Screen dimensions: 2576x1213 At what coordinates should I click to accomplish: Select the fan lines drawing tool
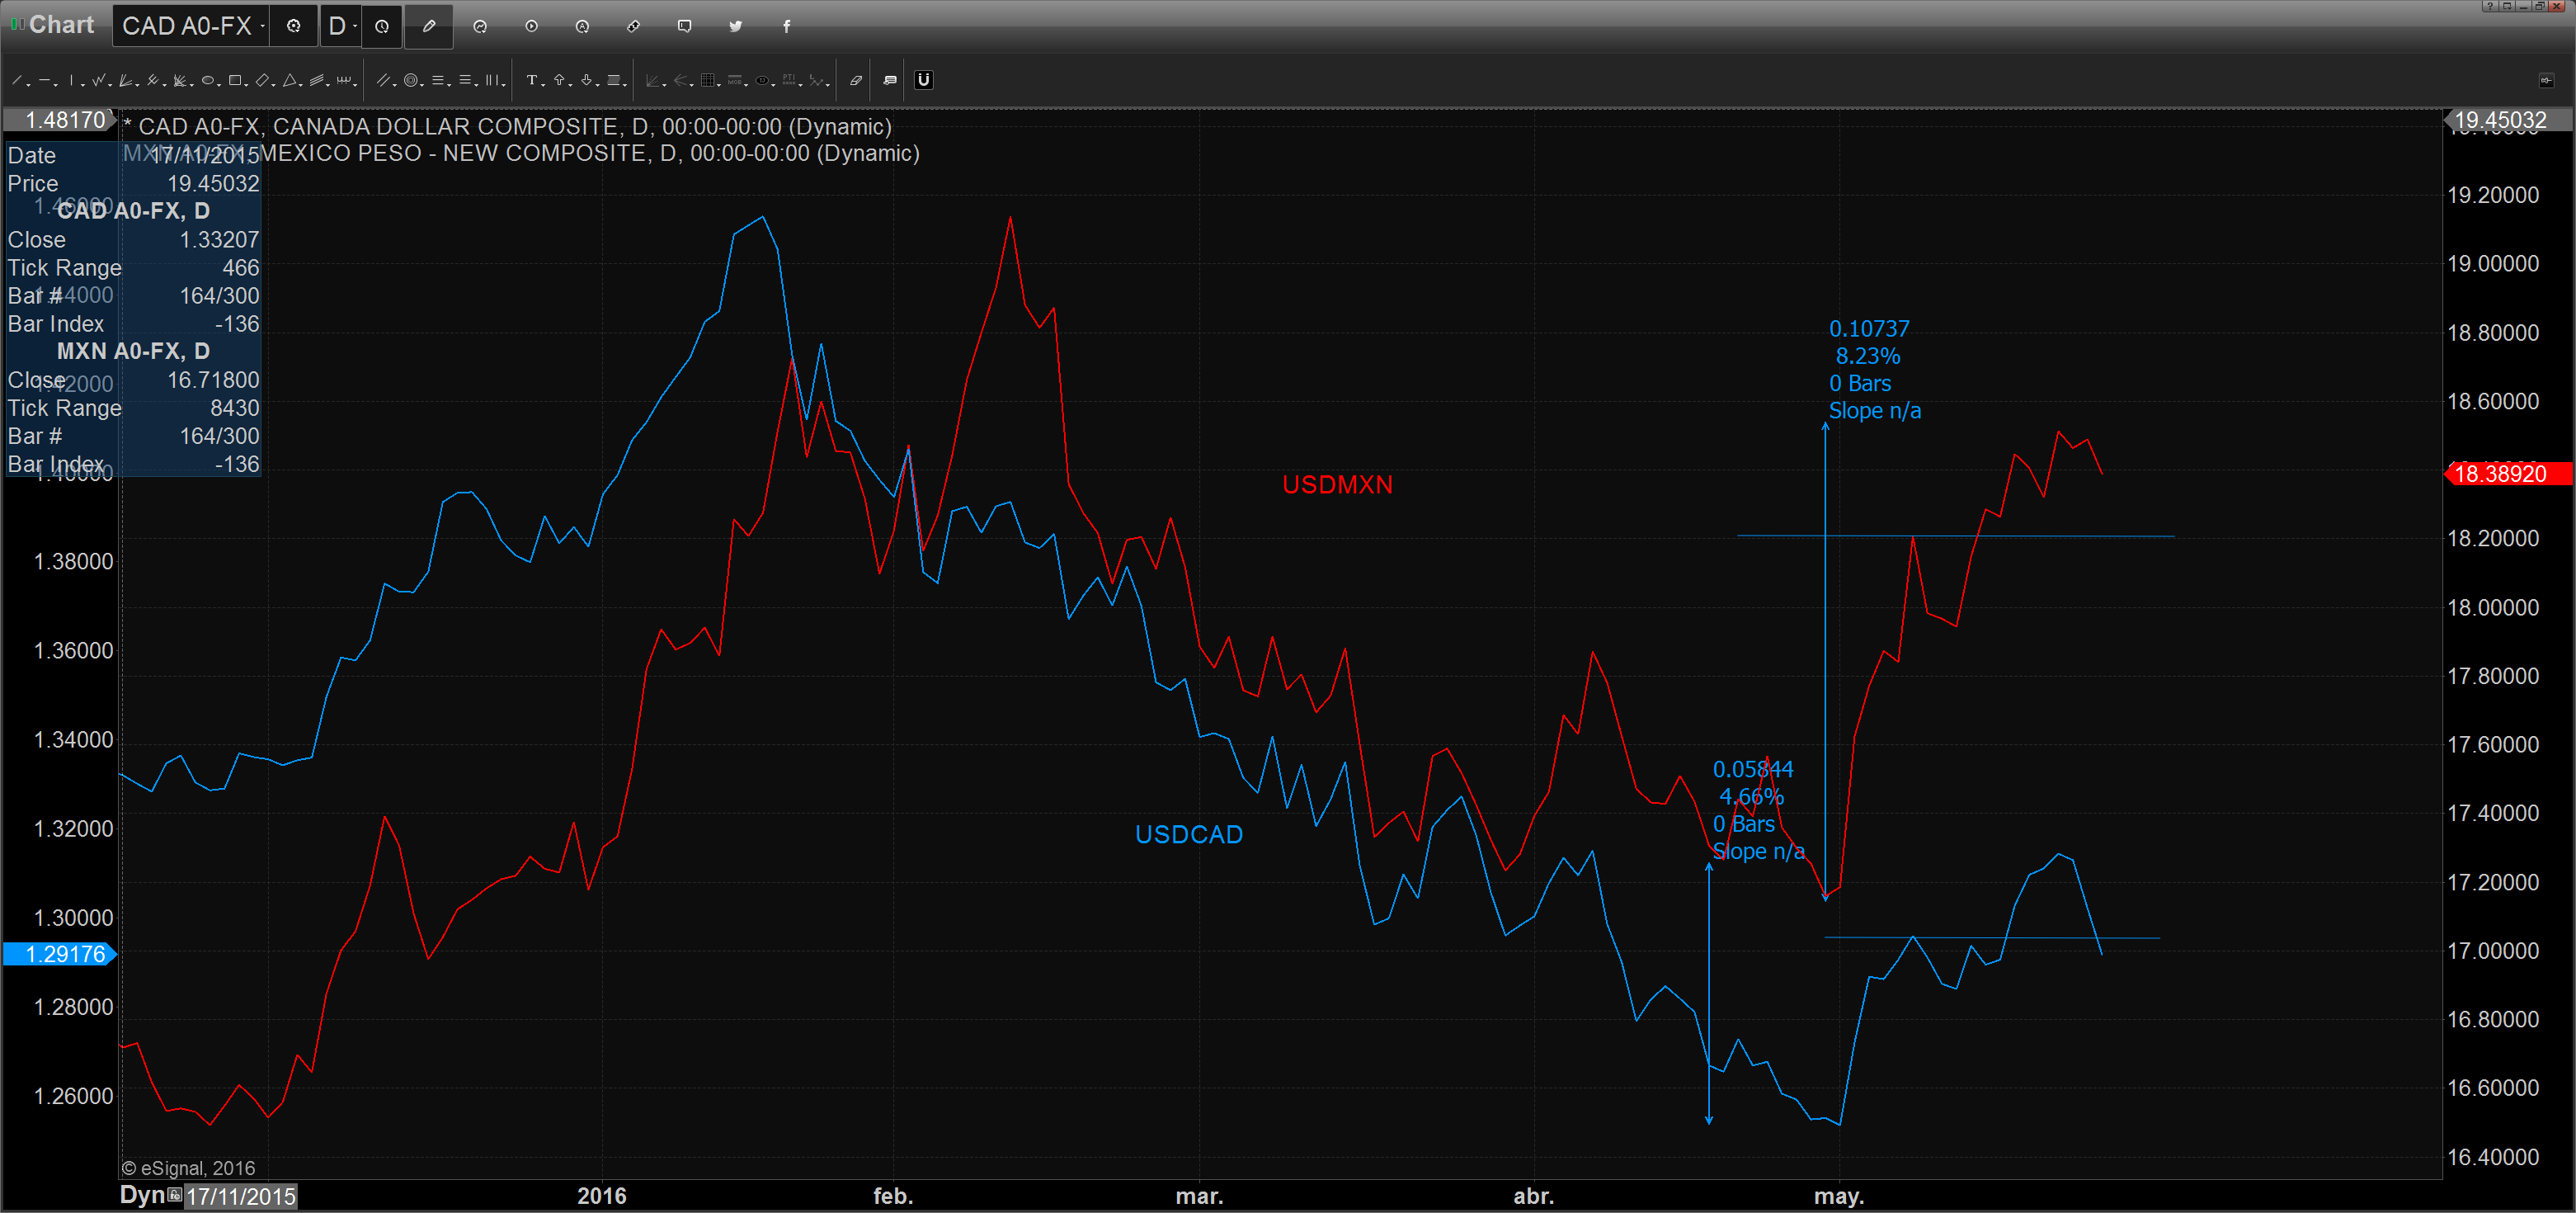125,80
